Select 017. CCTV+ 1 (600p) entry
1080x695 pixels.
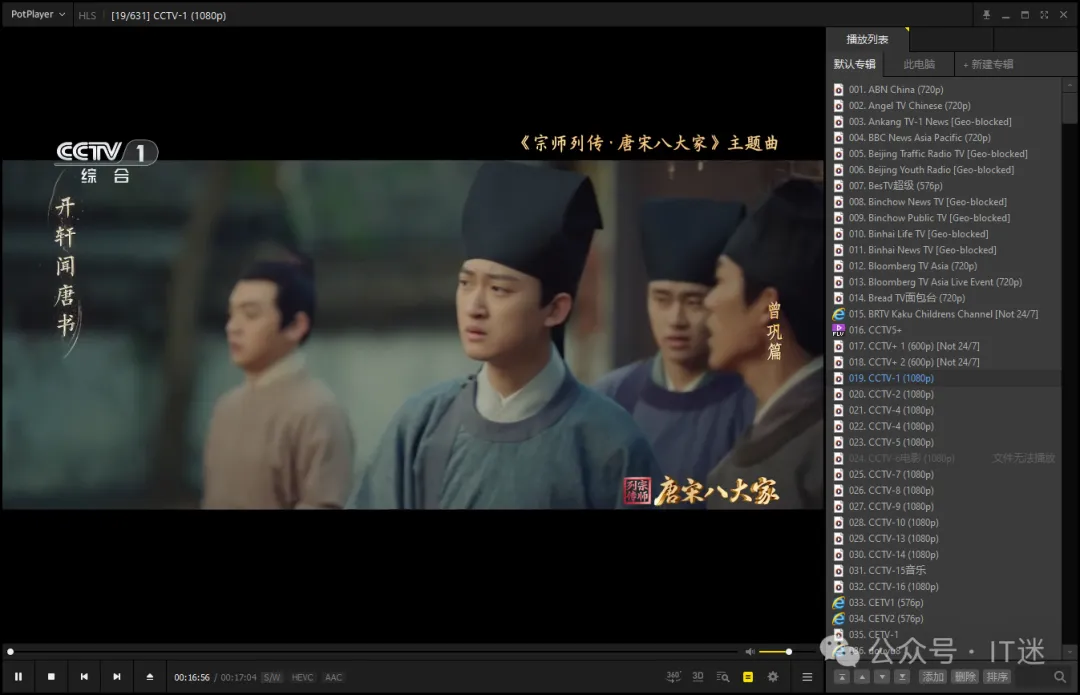pos(945,346)
